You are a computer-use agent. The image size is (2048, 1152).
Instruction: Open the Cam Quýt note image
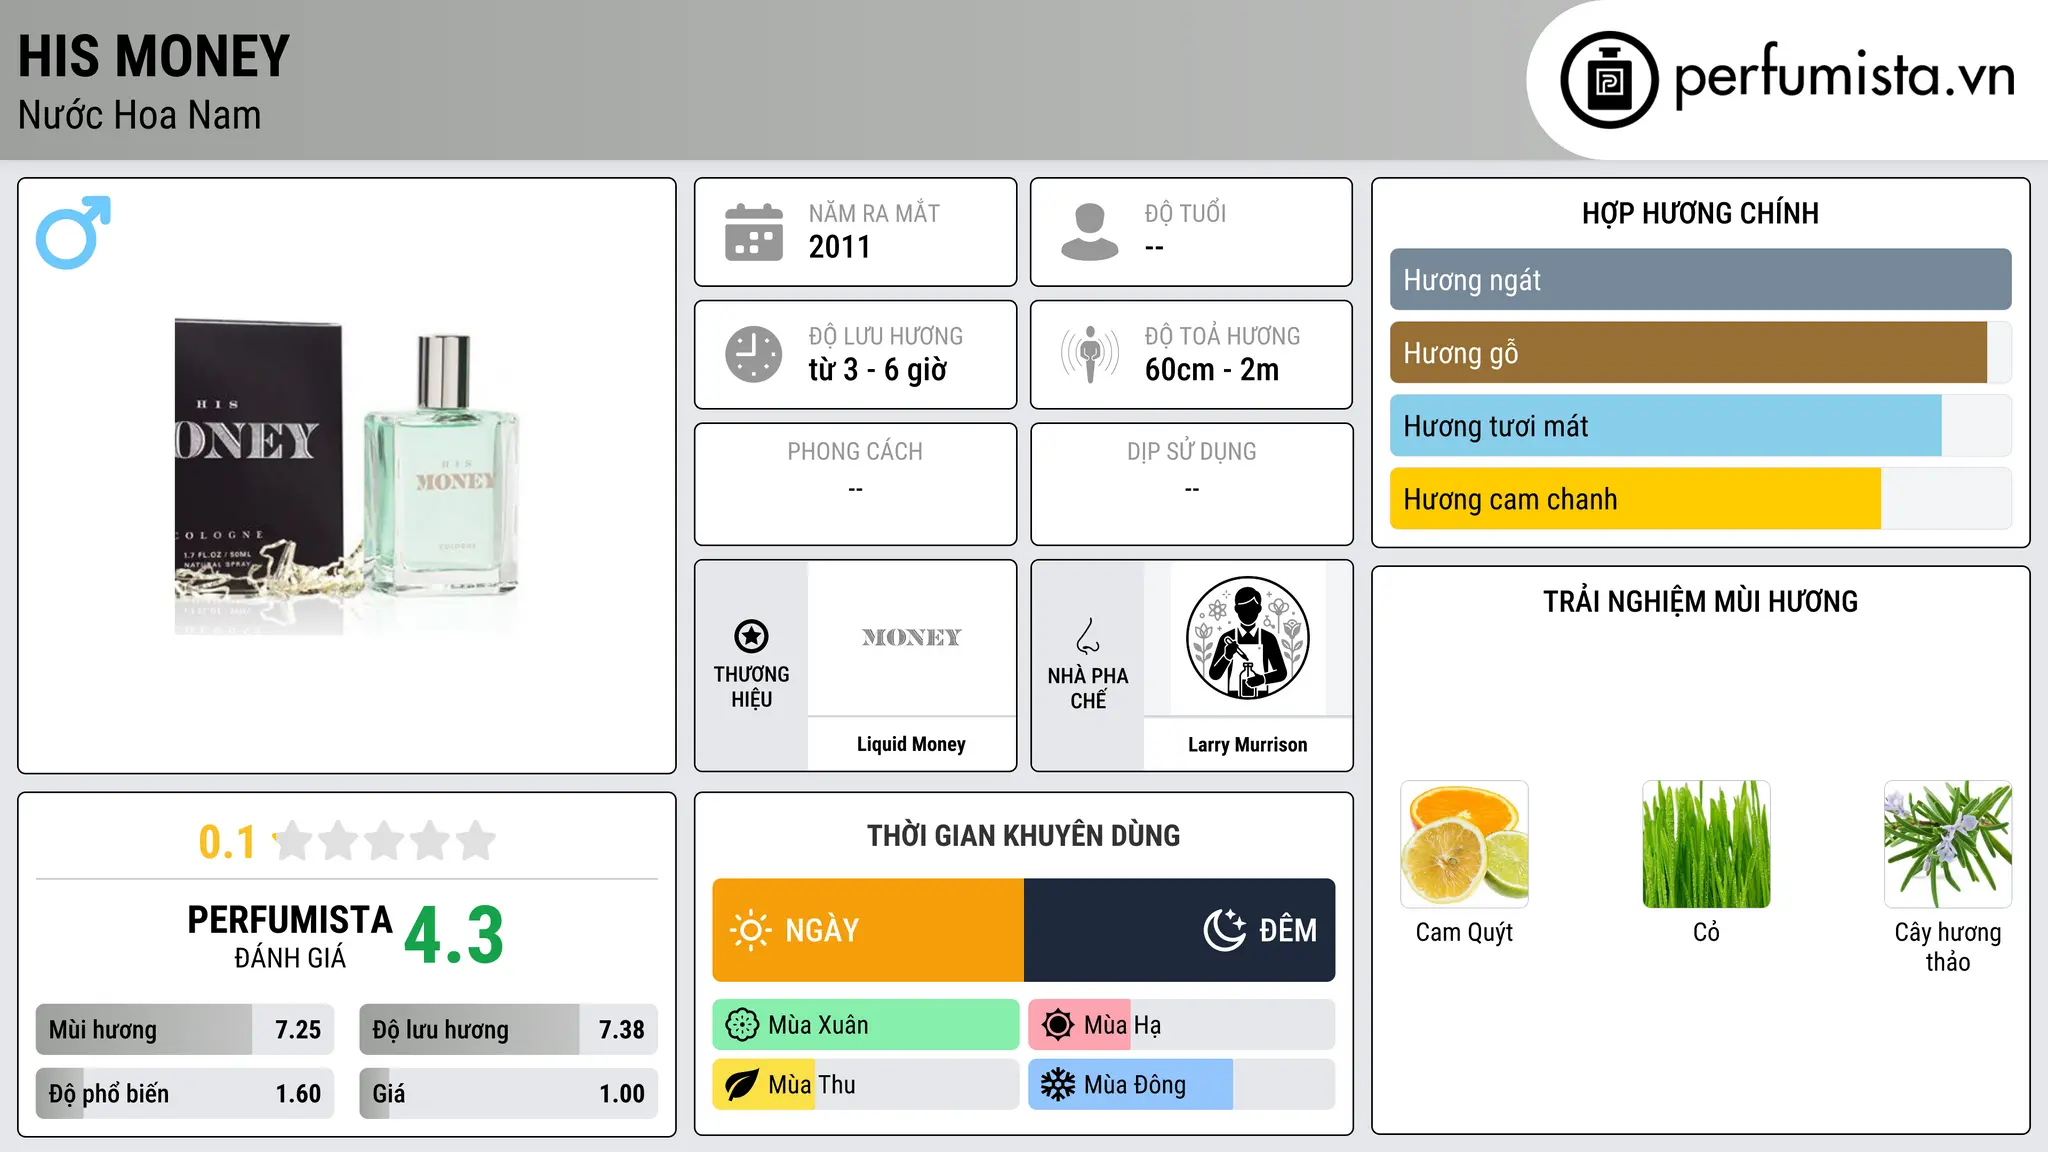[x=1464, y=844]
